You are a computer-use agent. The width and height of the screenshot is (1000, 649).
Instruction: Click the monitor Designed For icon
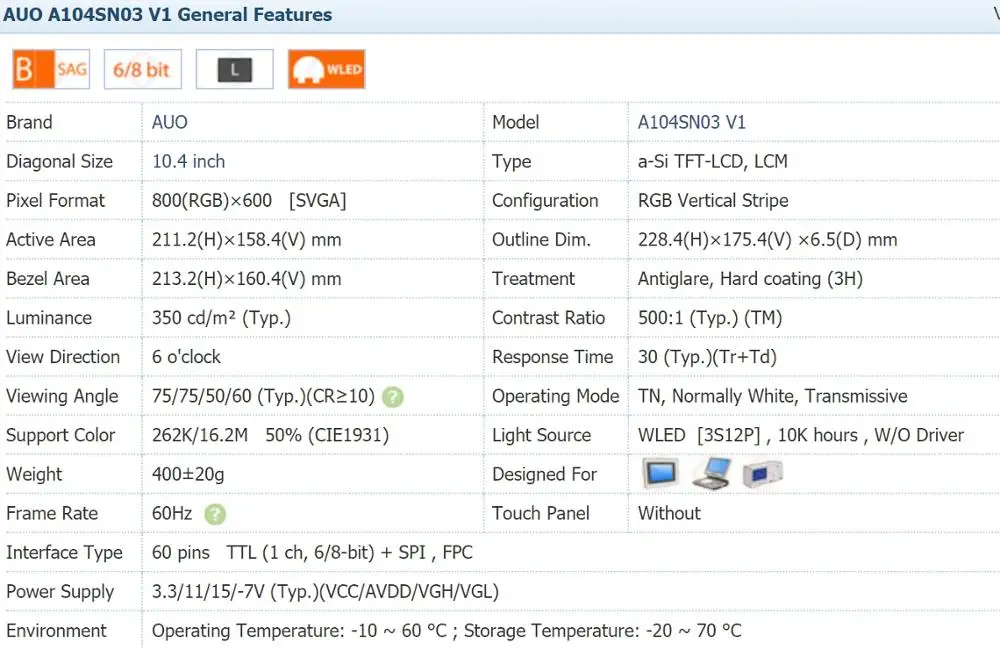[x=660, y=473]
